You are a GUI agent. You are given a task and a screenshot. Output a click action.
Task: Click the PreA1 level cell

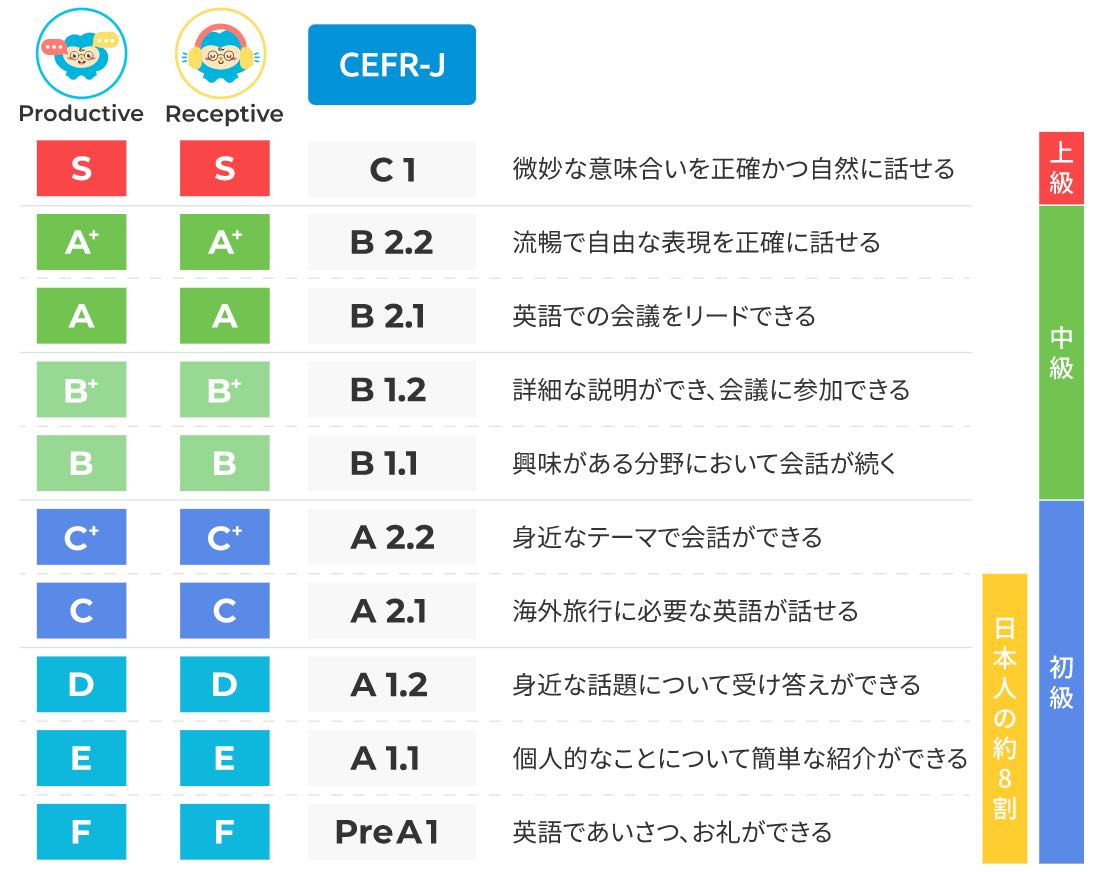[392, 832]
